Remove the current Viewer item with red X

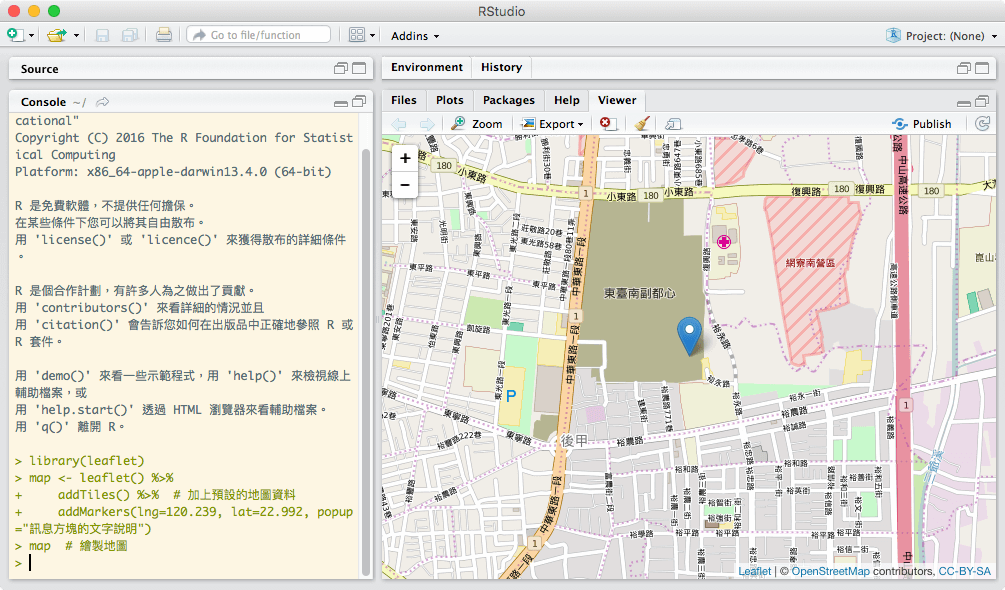tap(608, 124)
